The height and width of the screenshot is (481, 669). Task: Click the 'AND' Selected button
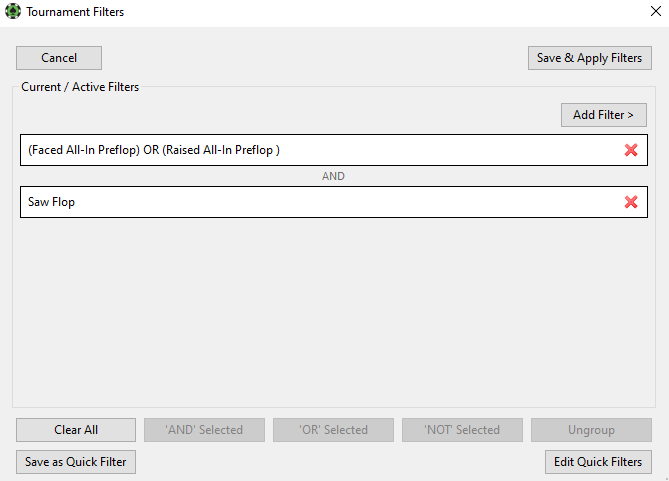click(x=204, y=430)
